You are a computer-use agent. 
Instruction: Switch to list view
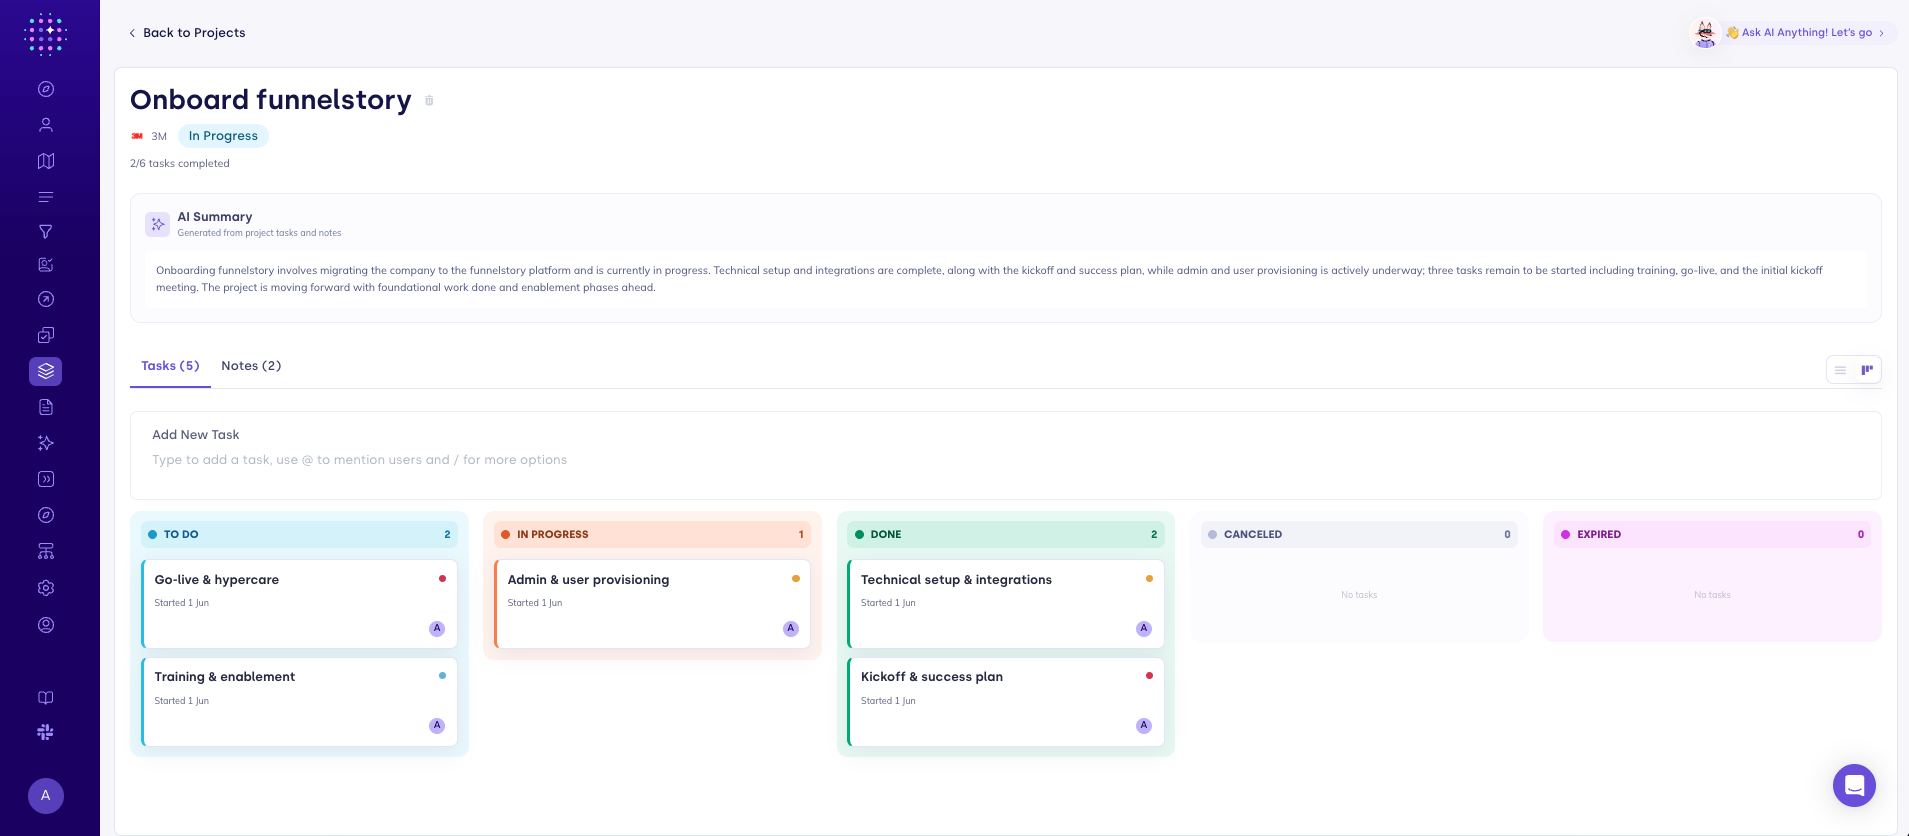[x=1840, y=370]
